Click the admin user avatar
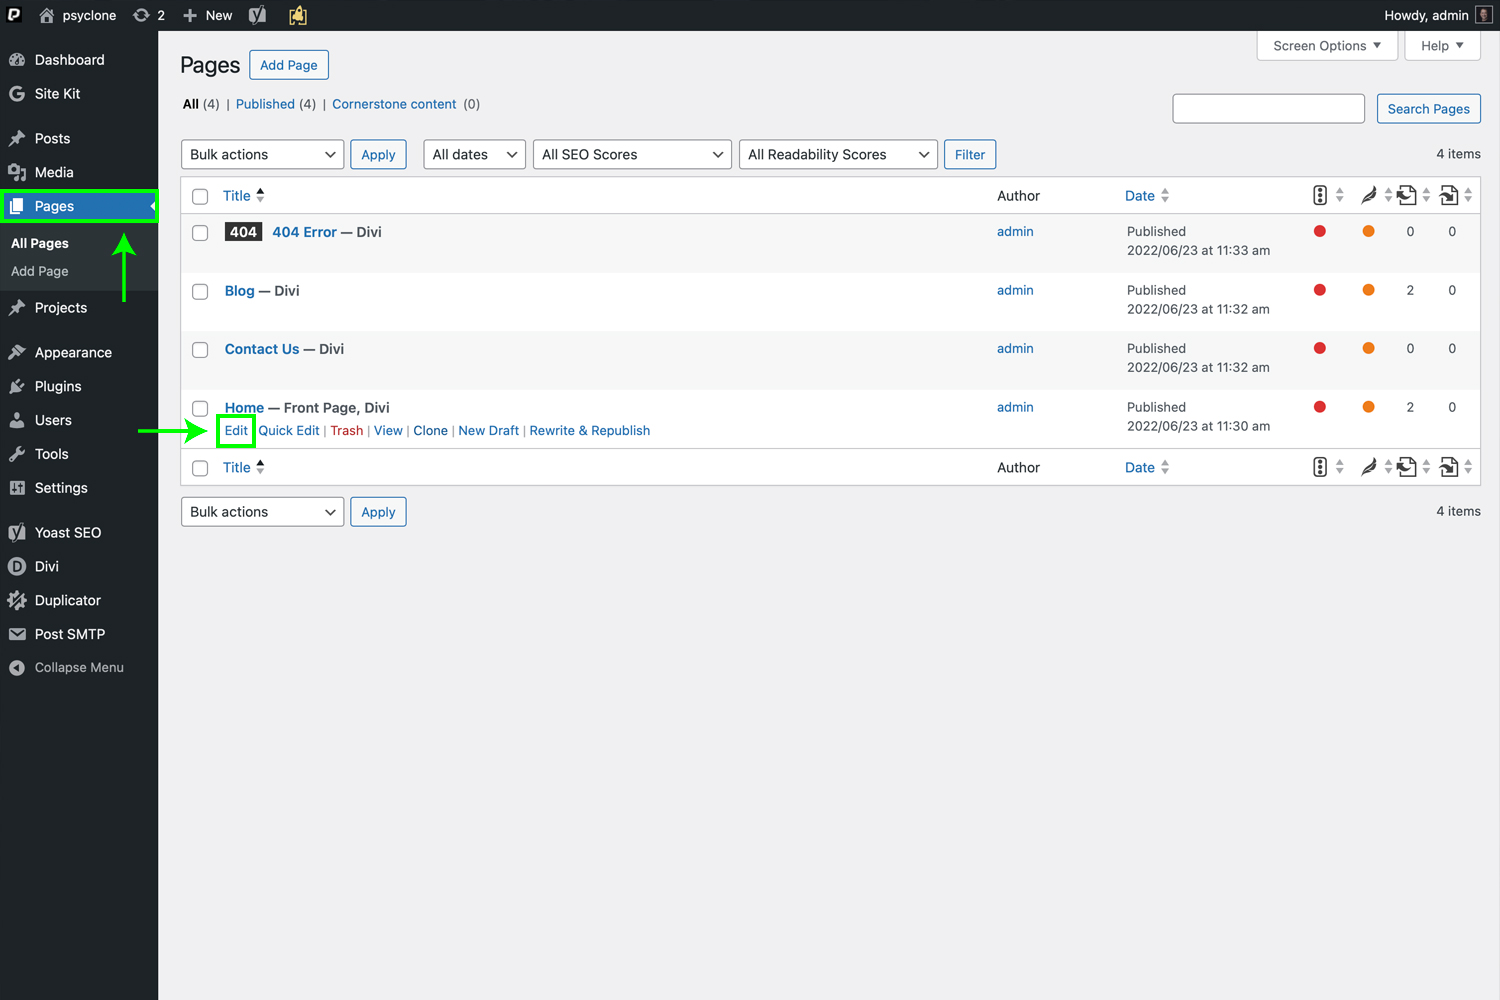Screen dimensions: 1500x1000 tap(1484, 15)
